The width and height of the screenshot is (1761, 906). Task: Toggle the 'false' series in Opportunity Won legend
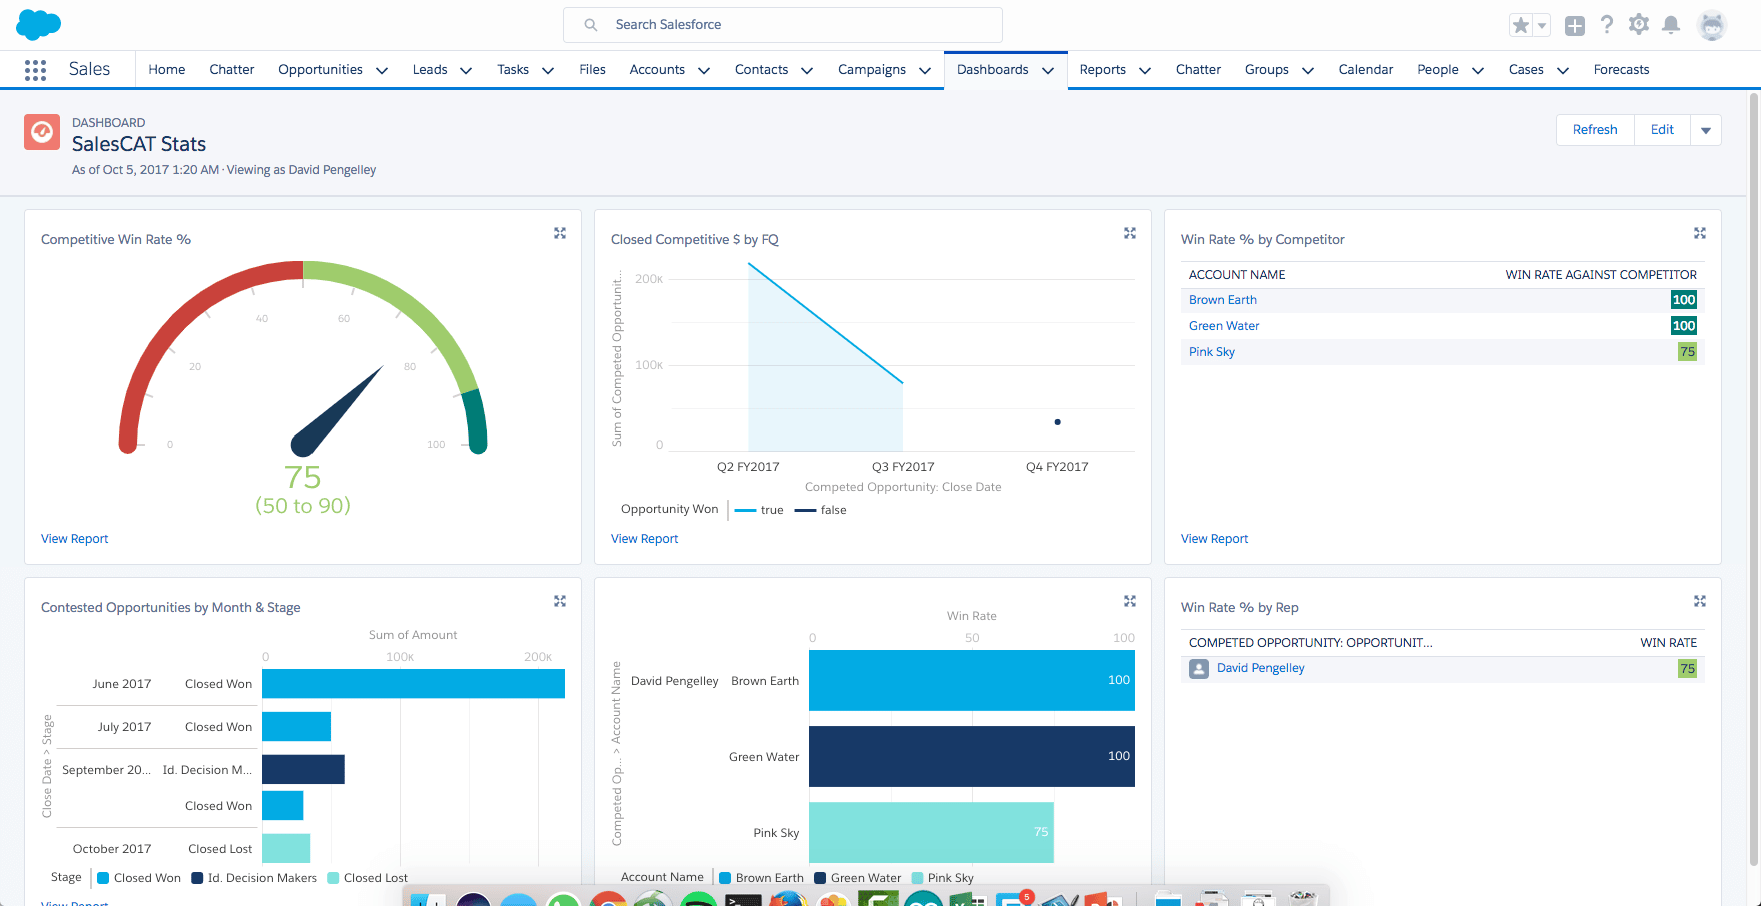pyautogui.click(x=820, y=510)
